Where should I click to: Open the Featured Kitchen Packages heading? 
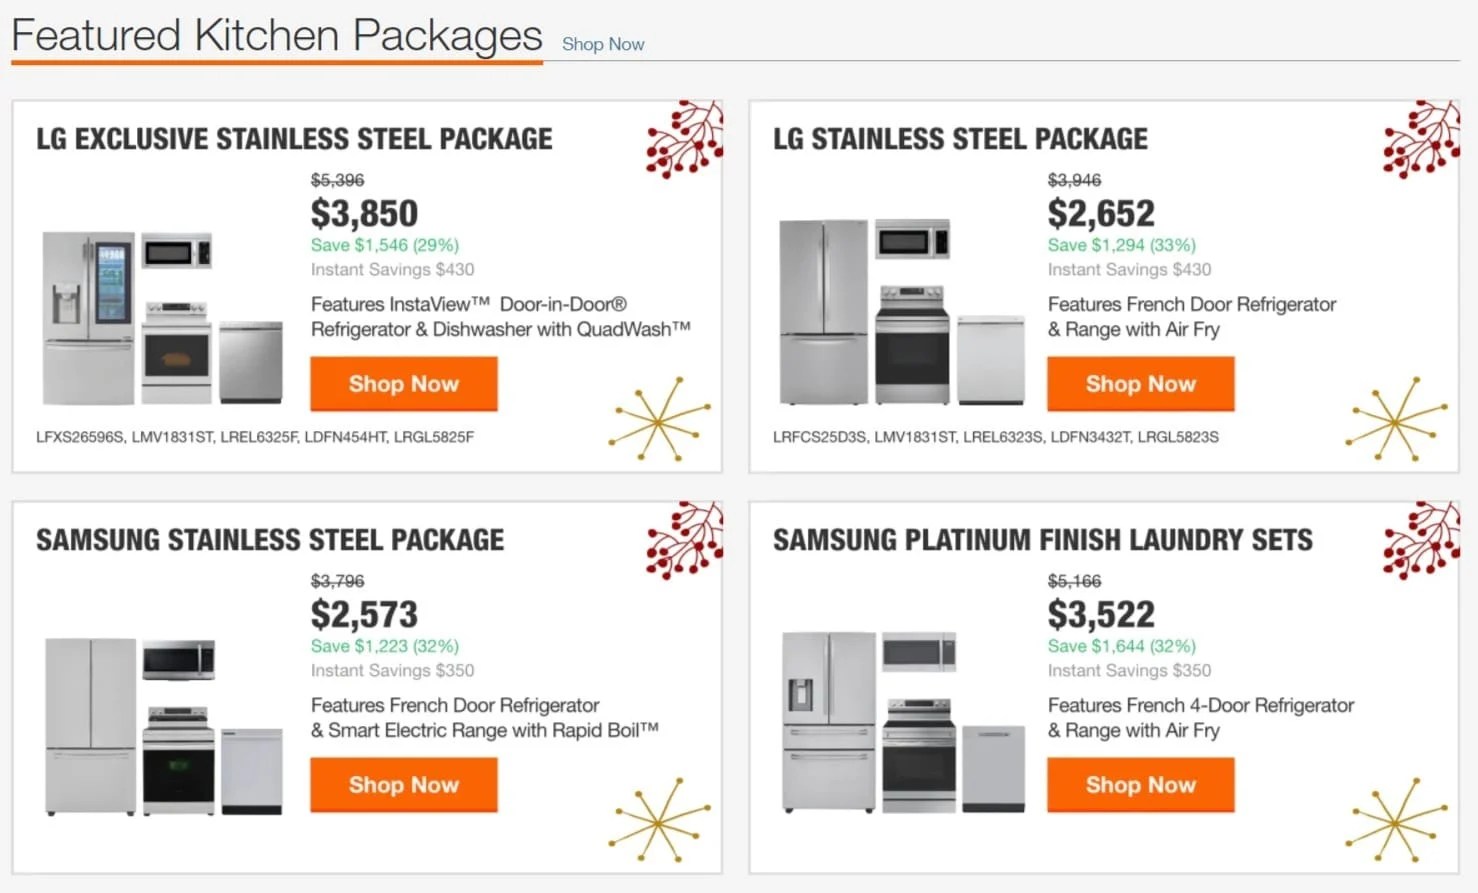pyautogui.click(x=277, y=35)
